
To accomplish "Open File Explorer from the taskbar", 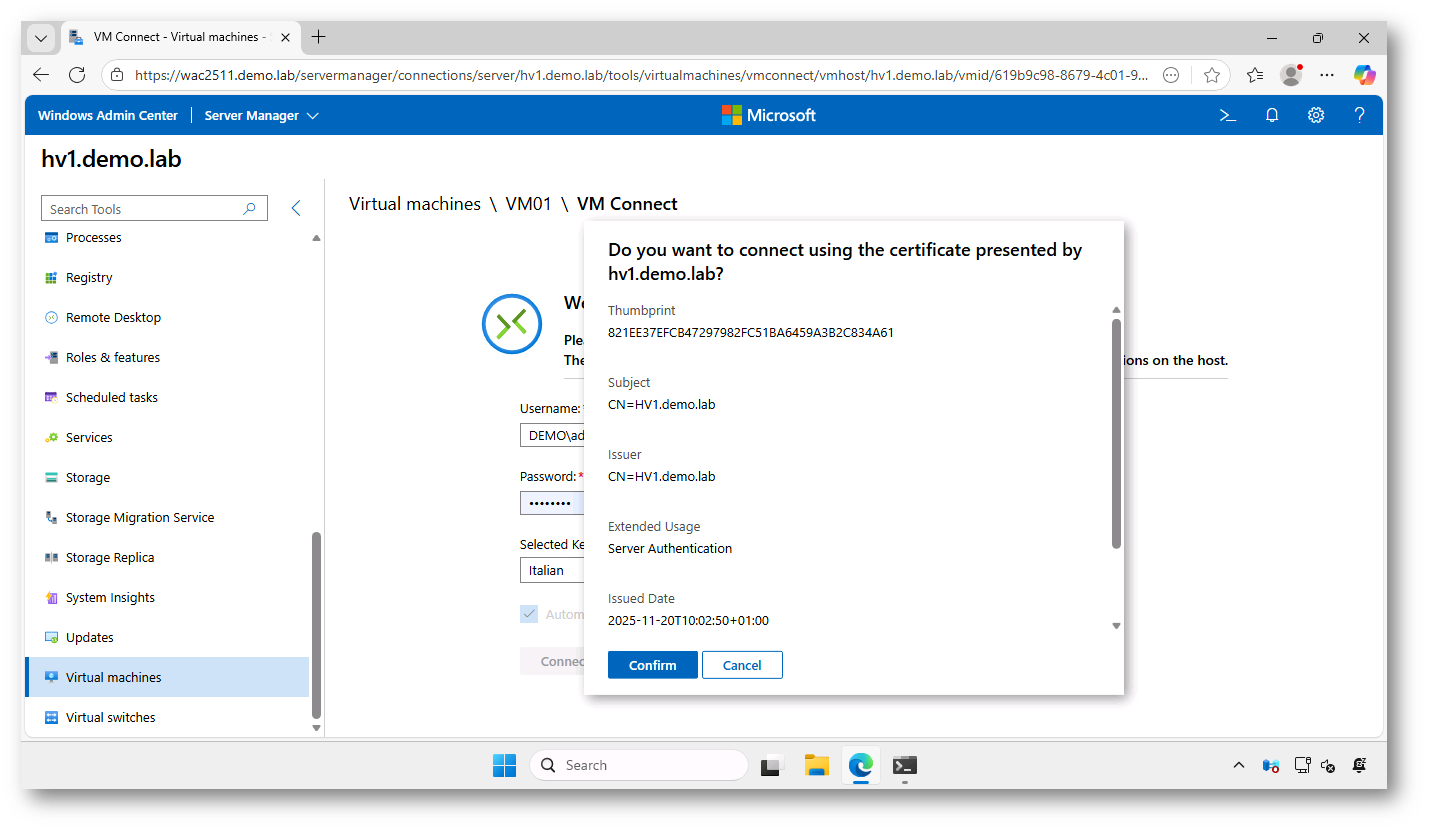I will tap(817, 765).
